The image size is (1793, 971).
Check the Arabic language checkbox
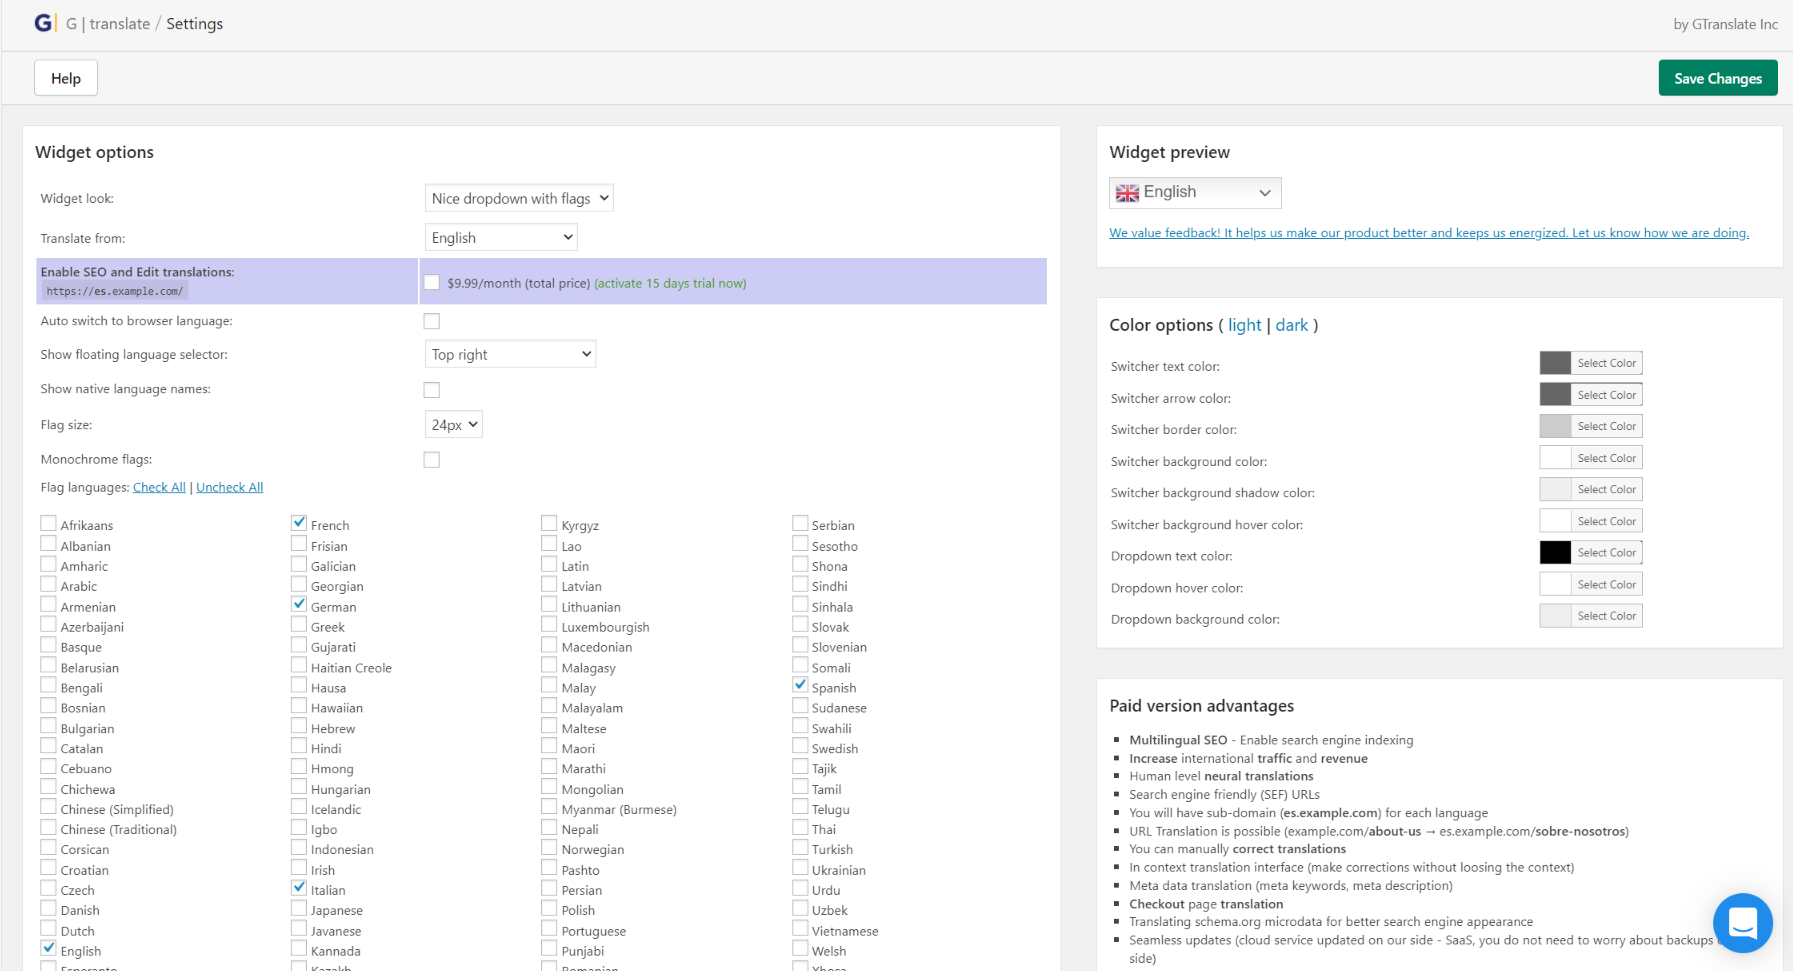tap(48, 584)
